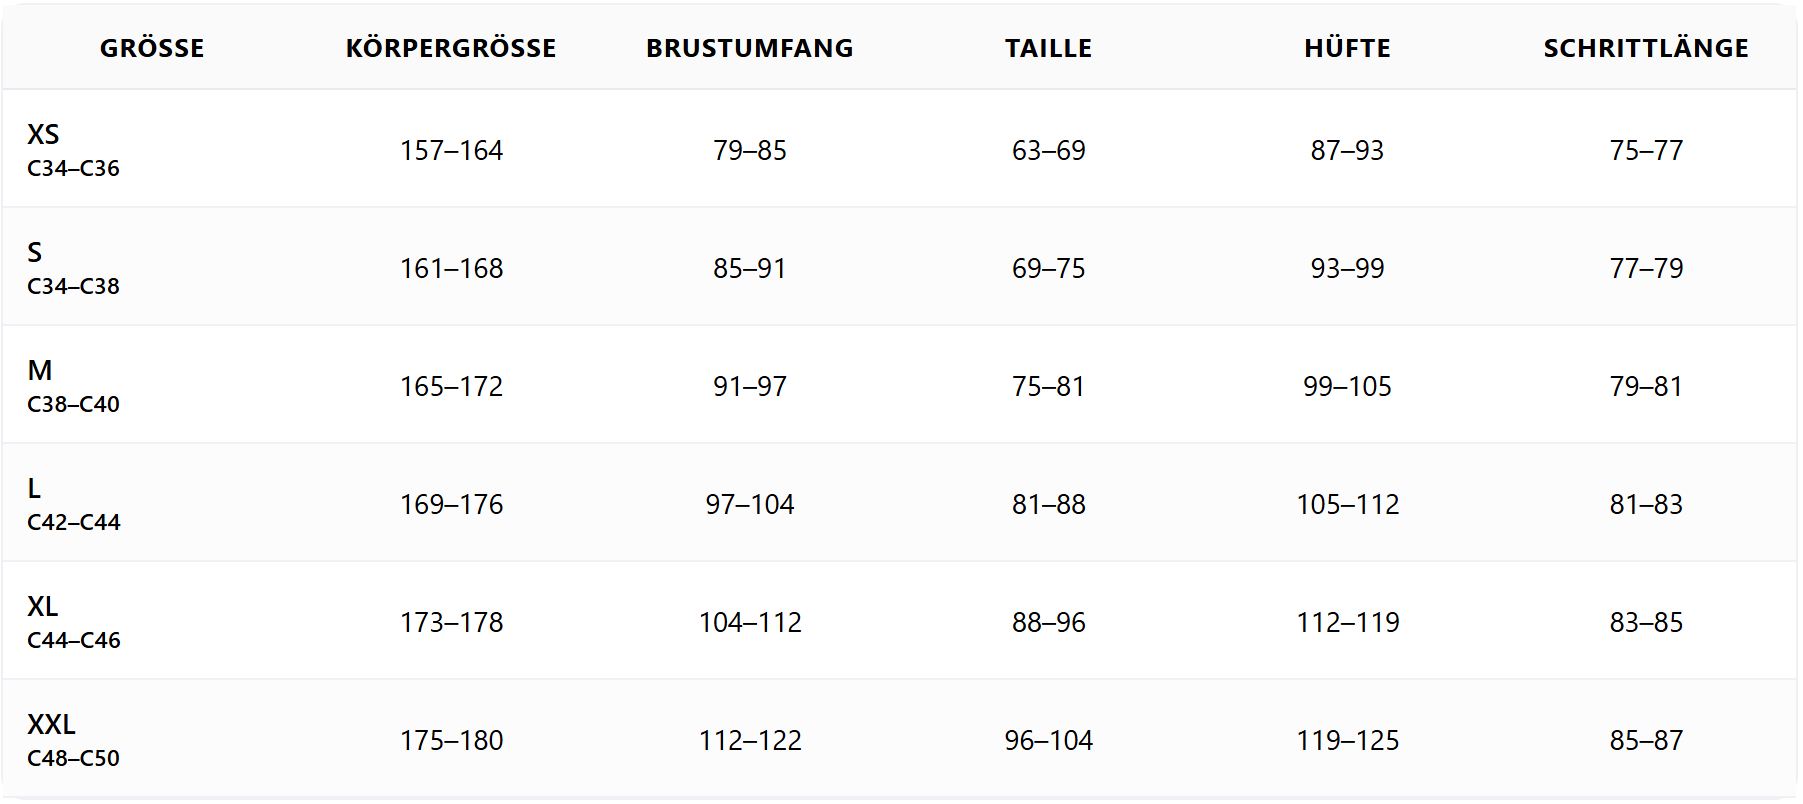
Task: Click the SCHRITTLÄNGE column header
Action: [x=1646, y=48]
